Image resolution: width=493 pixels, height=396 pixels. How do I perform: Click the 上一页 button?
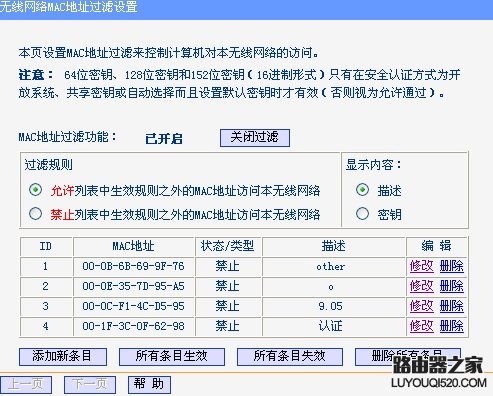[26, 385]
